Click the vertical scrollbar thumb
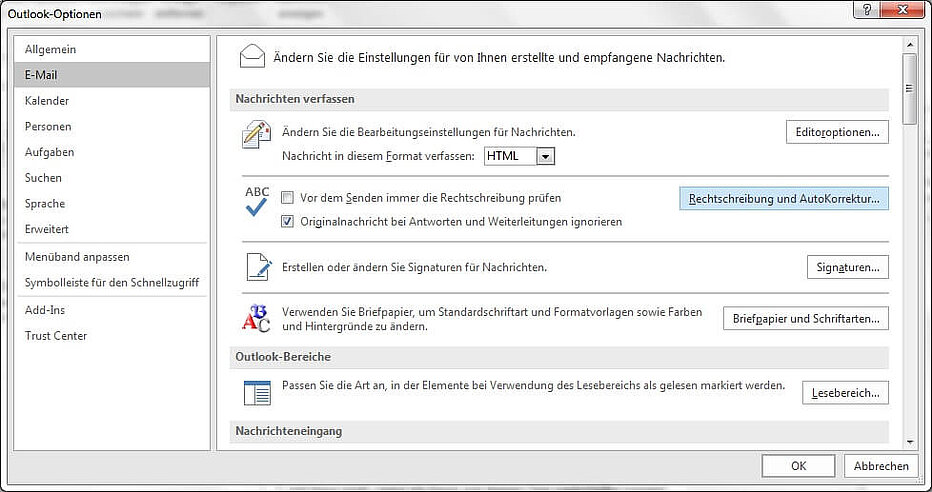Screen dimensions: 932x492 coord(909,89)
